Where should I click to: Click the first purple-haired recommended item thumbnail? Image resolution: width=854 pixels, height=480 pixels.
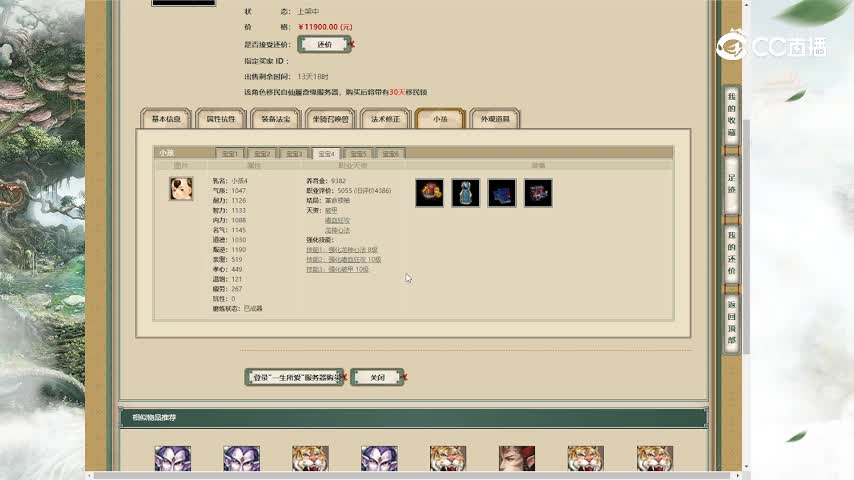[173, 458]
